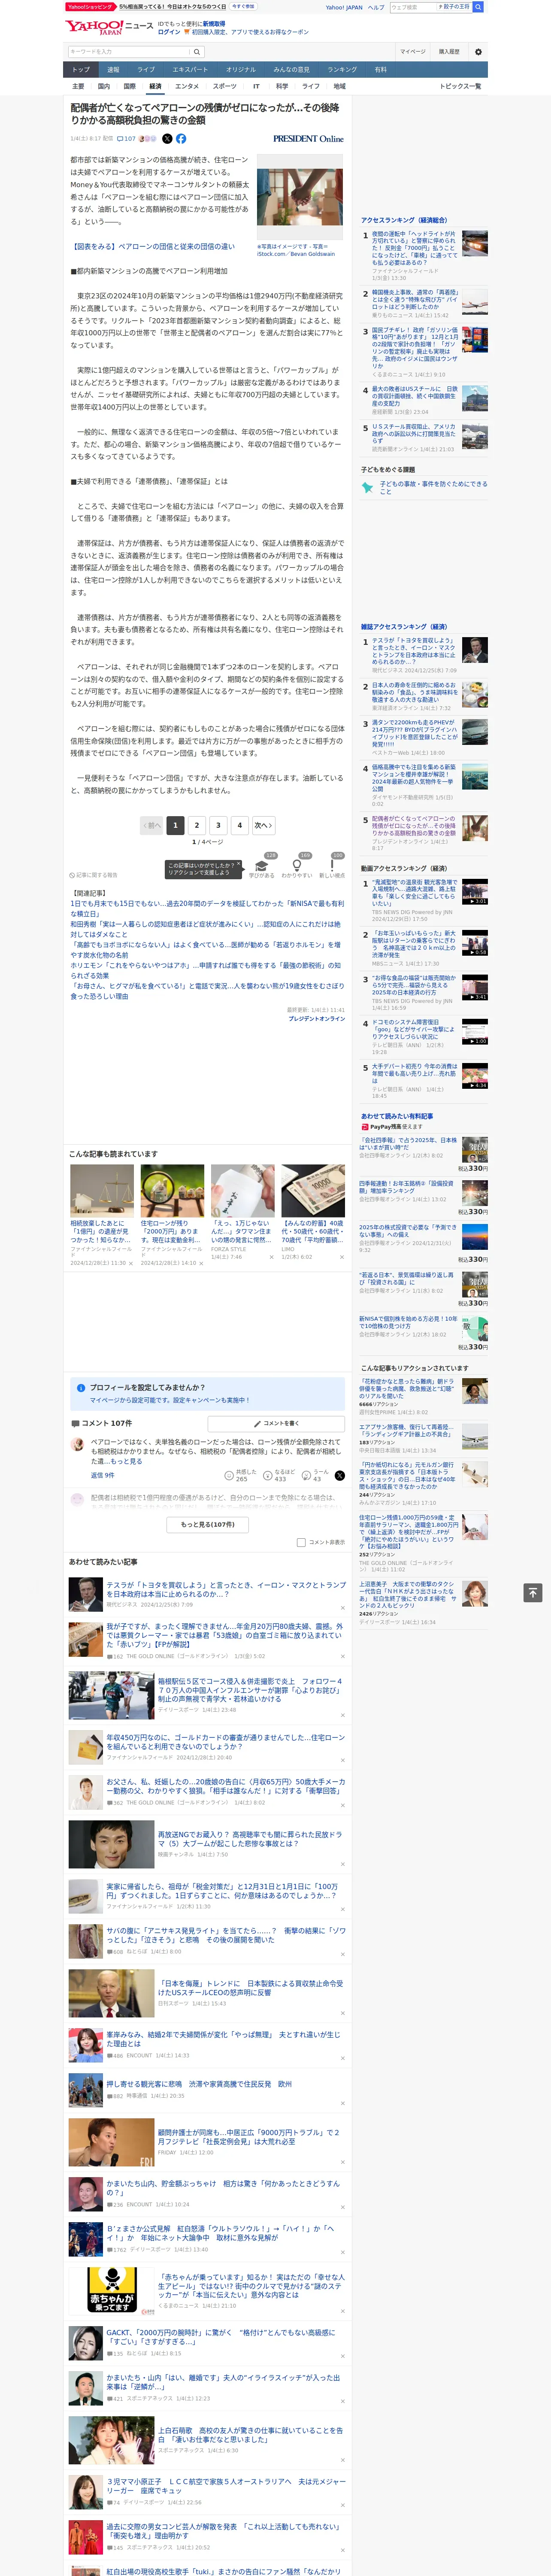This screenshot has height=2576, width=551.
Task: Open related article thumbnail showing scales
Action: tap(102, 1190)
